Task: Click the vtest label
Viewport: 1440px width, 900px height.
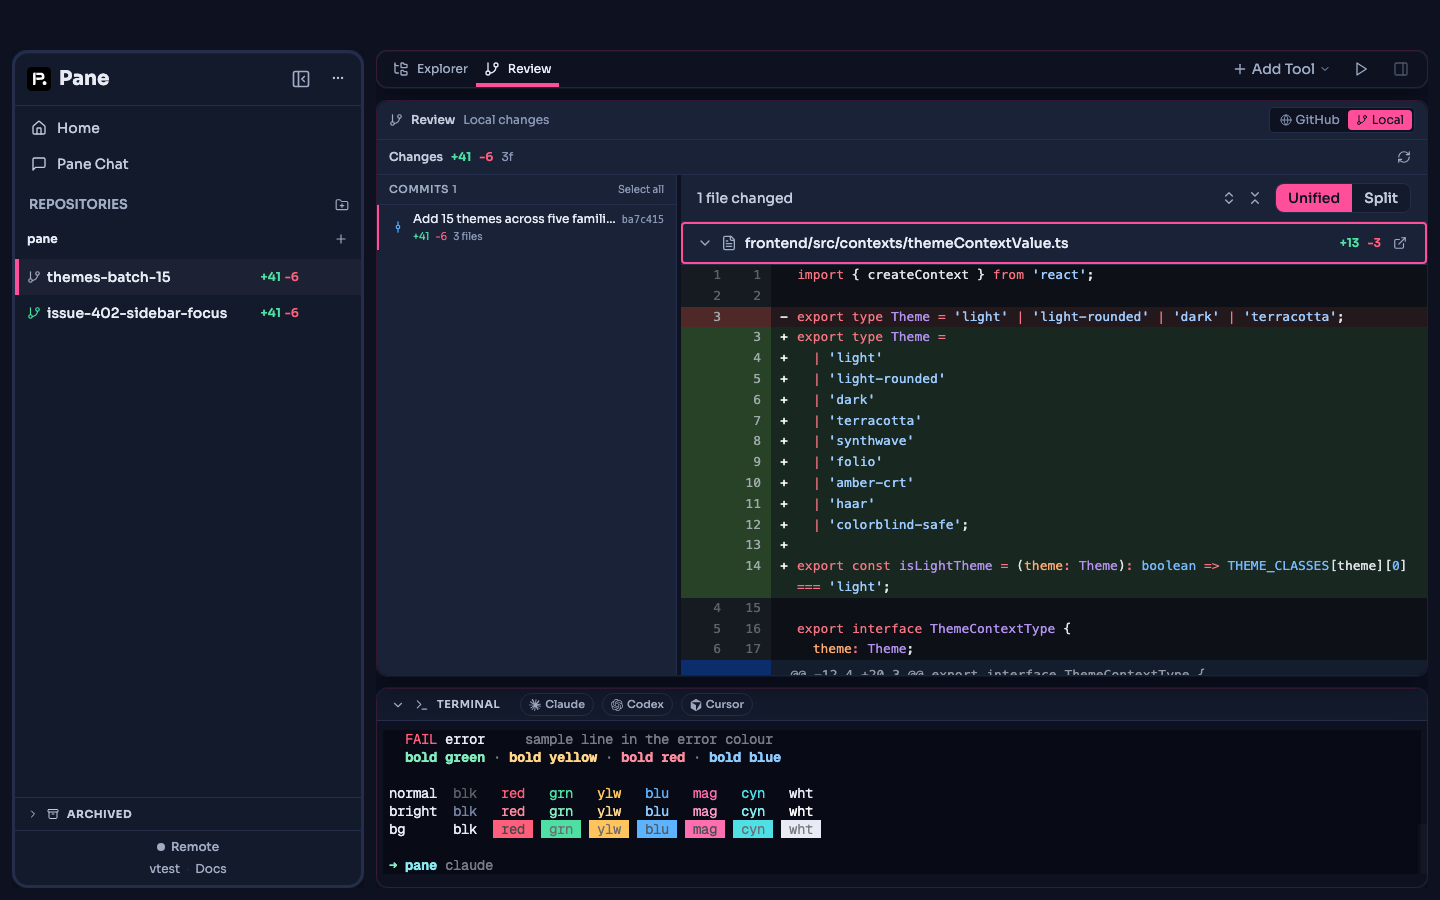Action: click(x=165, y=869)
